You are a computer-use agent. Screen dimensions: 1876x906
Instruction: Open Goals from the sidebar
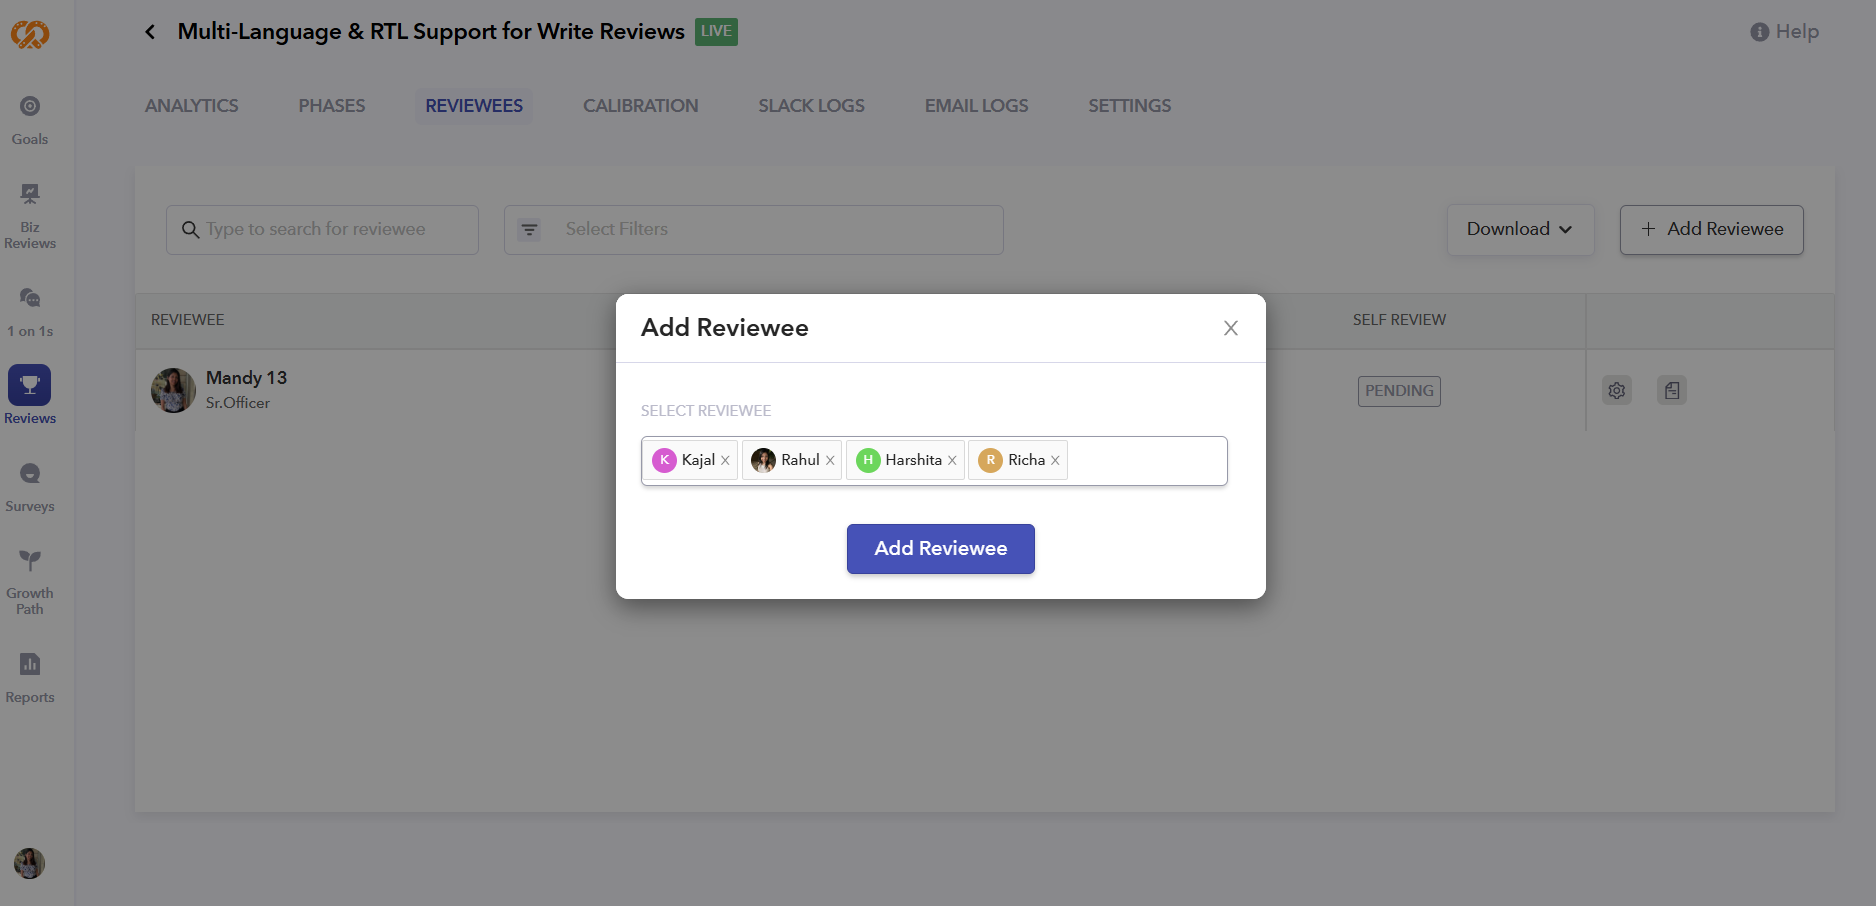[30, 119]
